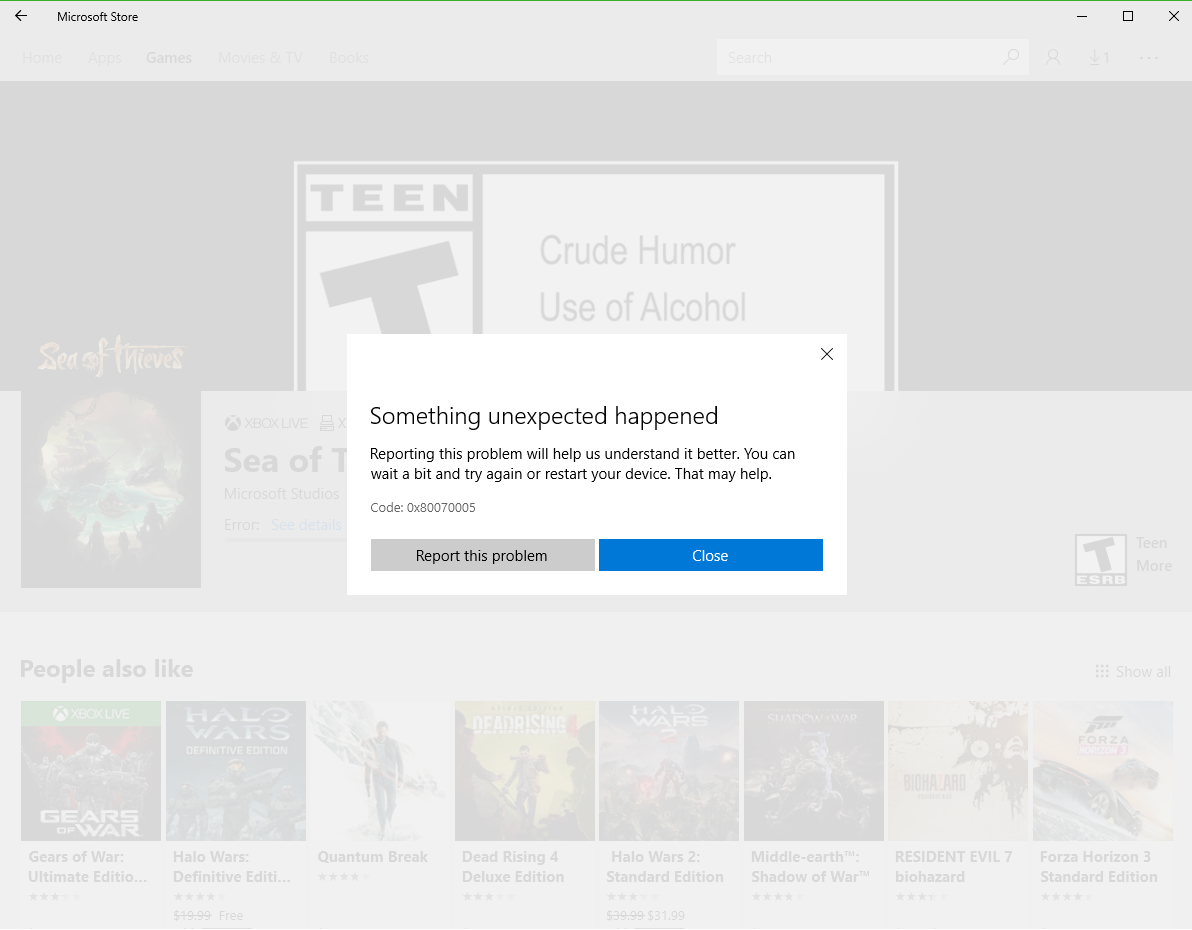This screenshot has width=1192, height=930.
Task: Open the user account icon
Action: click(x=1053, y=58)
